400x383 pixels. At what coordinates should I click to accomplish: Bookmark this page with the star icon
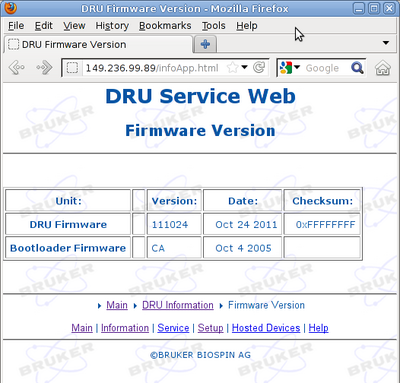(x=232, y=68)
